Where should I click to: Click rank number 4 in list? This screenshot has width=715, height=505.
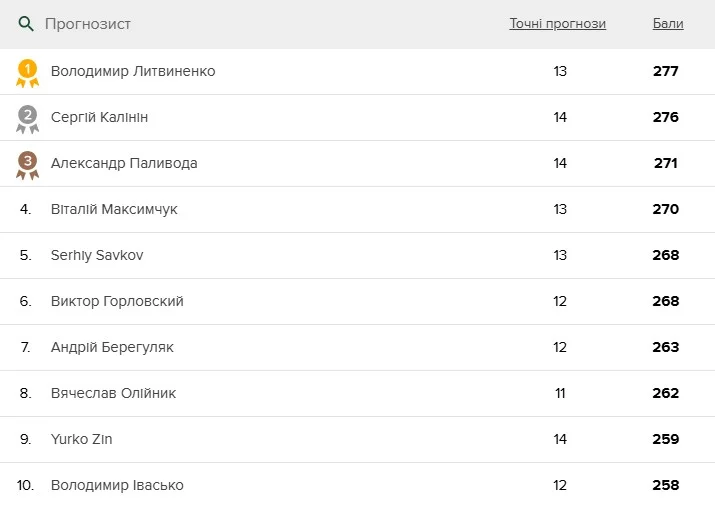tap(26, 210)
